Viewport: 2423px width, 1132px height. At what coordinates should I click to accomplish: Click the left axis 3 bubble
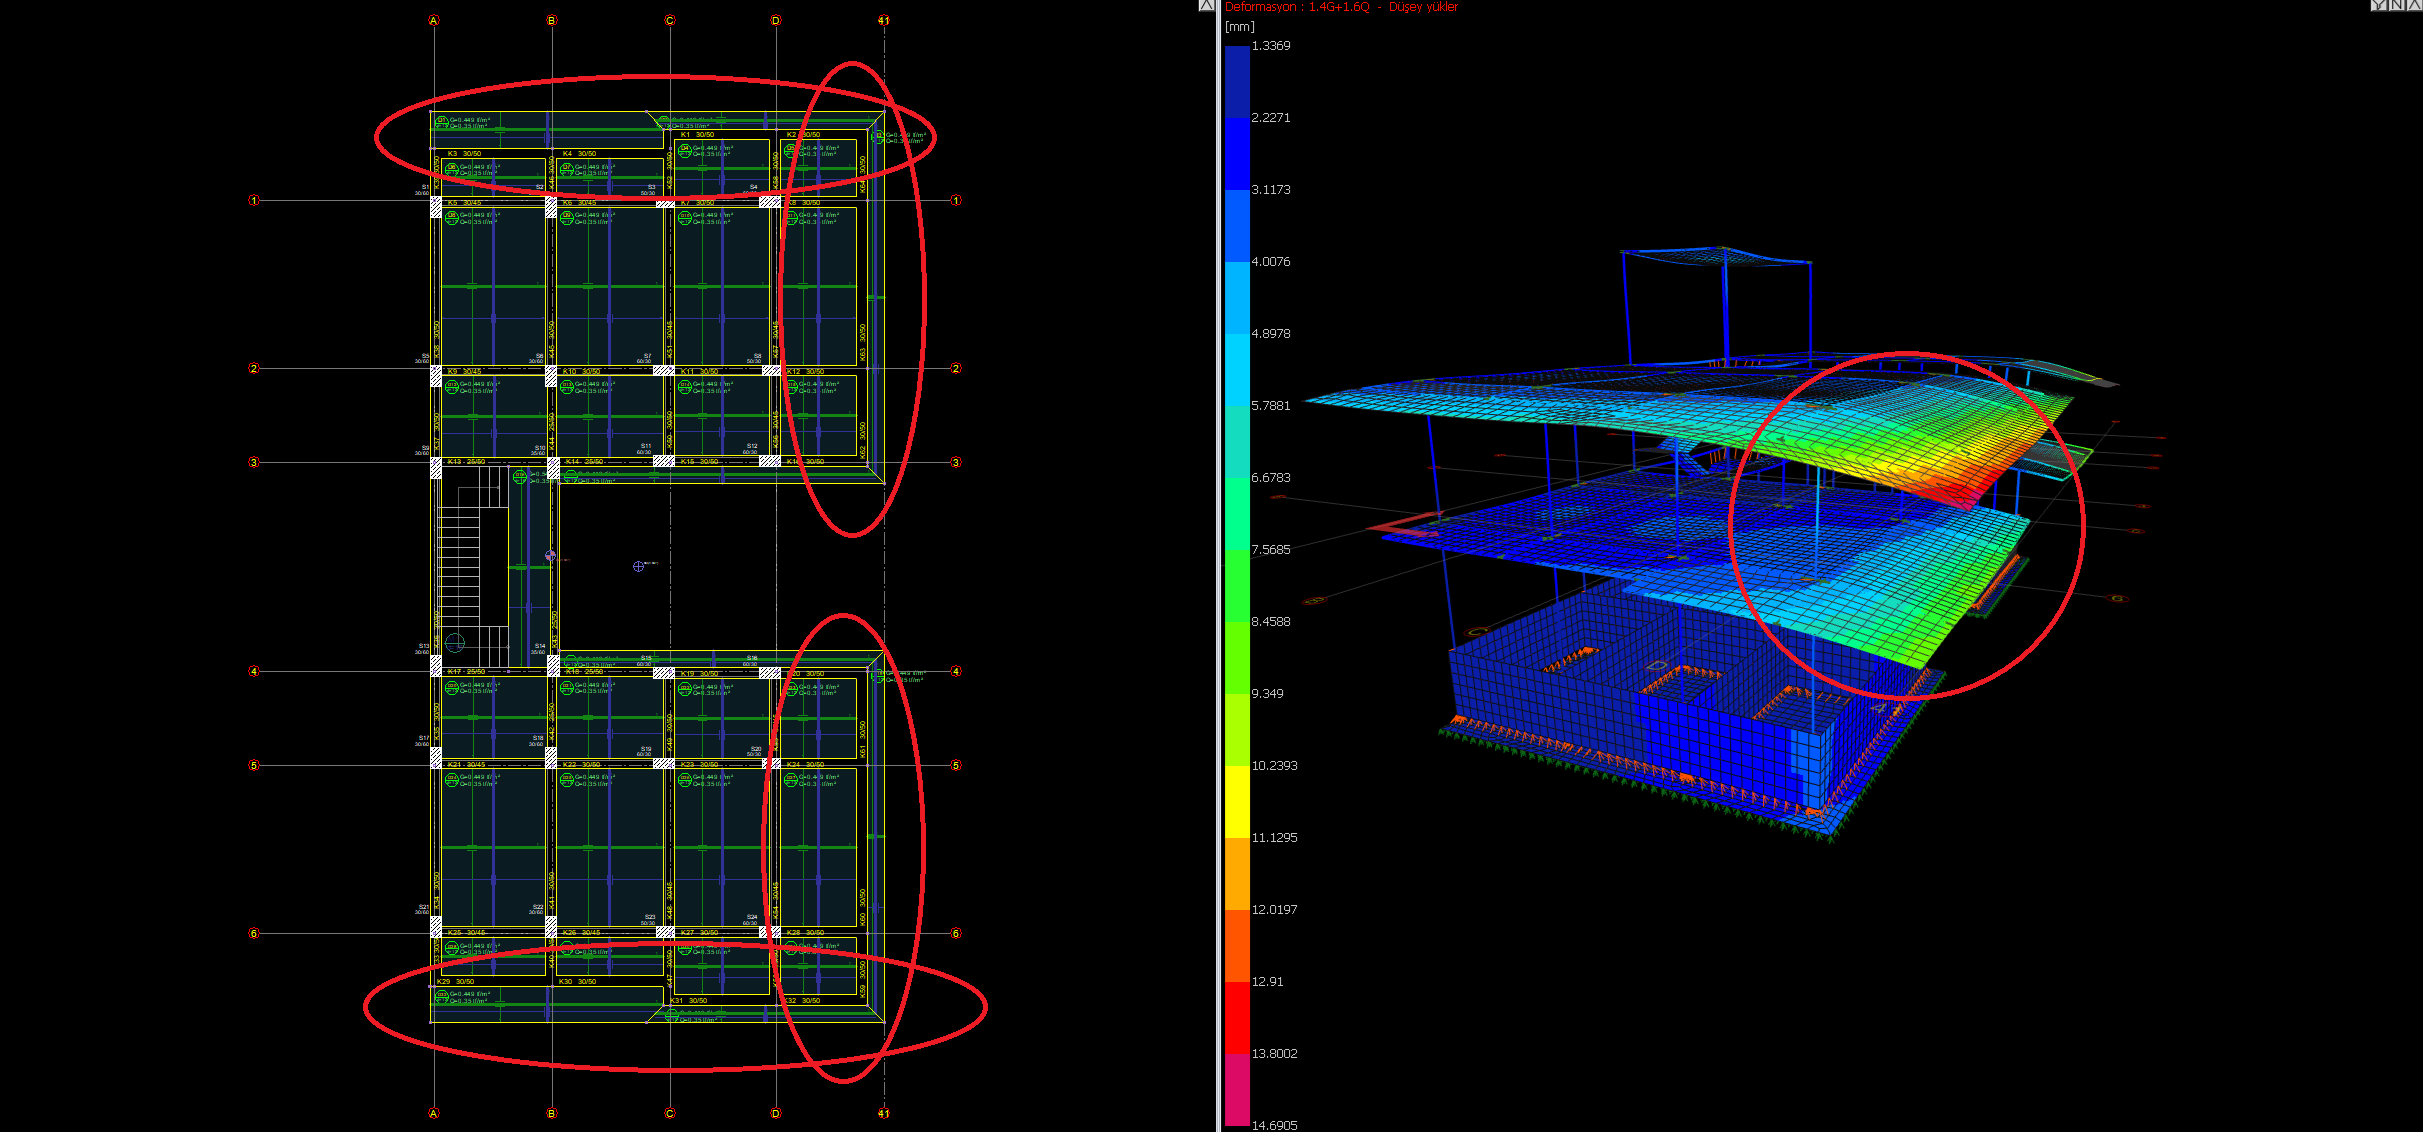coord(254,462)
